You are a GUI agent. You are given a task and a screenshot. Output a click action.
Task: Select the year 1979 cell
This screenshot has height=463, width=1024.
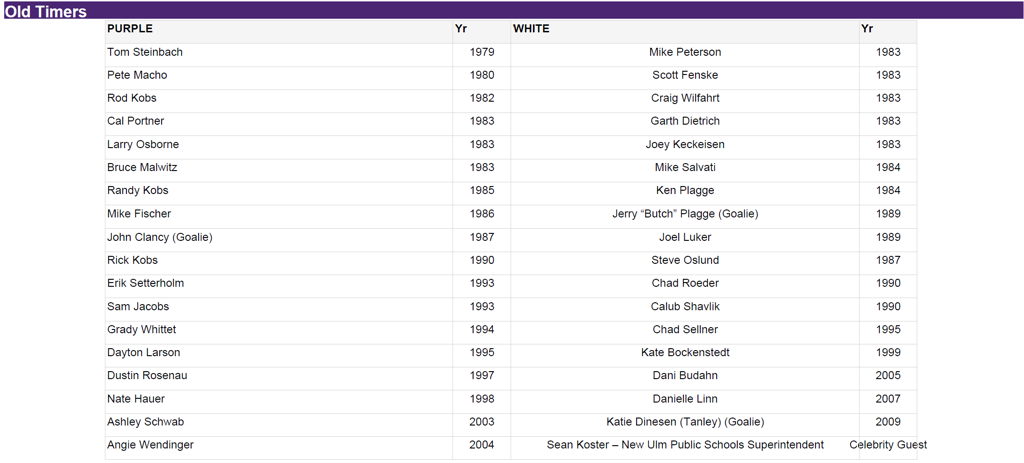click(481, 52)
